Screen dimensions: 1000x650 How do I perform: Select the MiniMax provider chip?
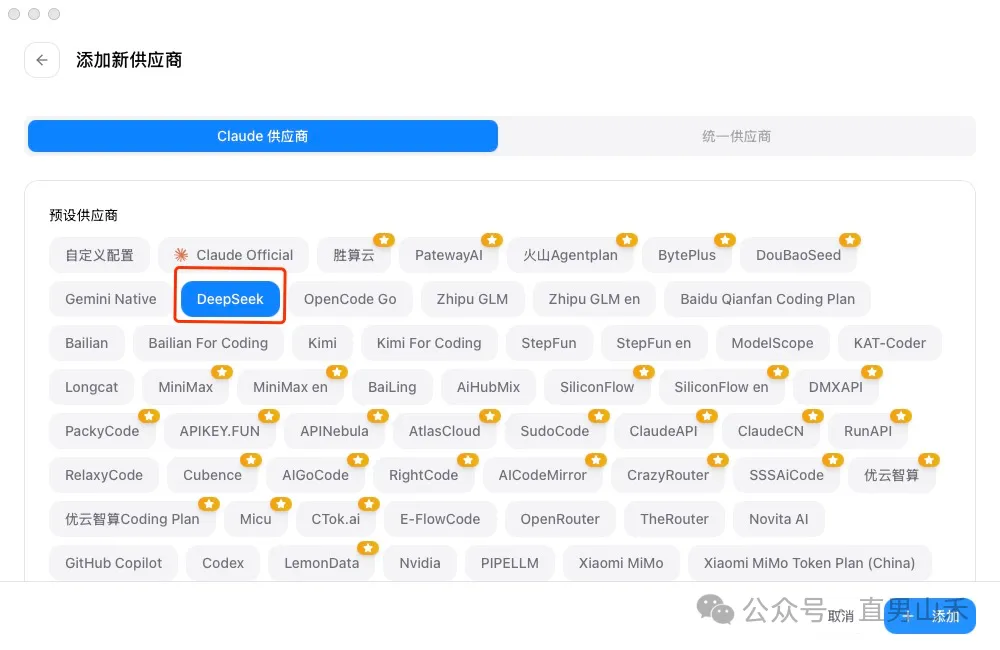[x=186, y=387]
